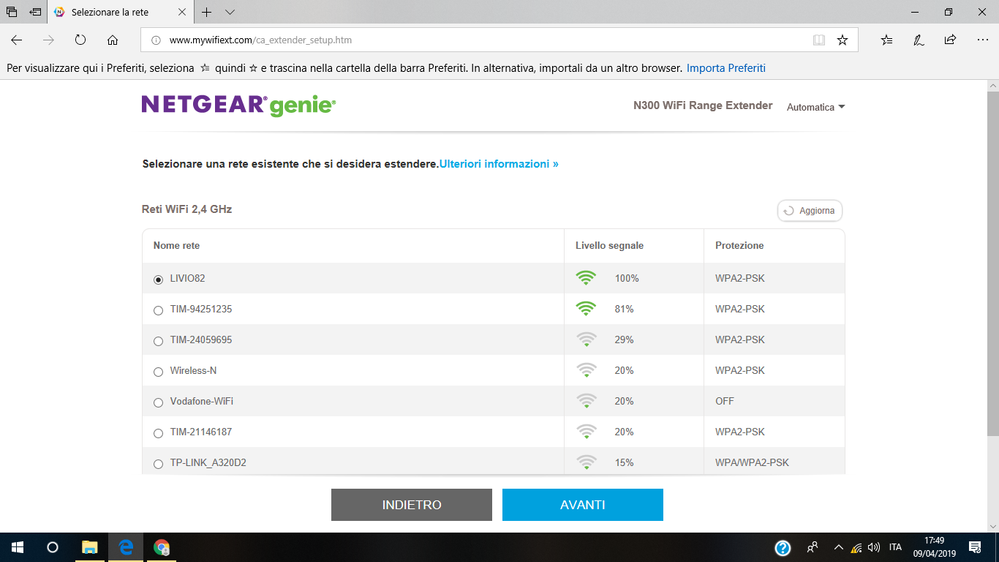Open Ulteriori informazioni link
The image size is (999, 562).
click(499, 164)
